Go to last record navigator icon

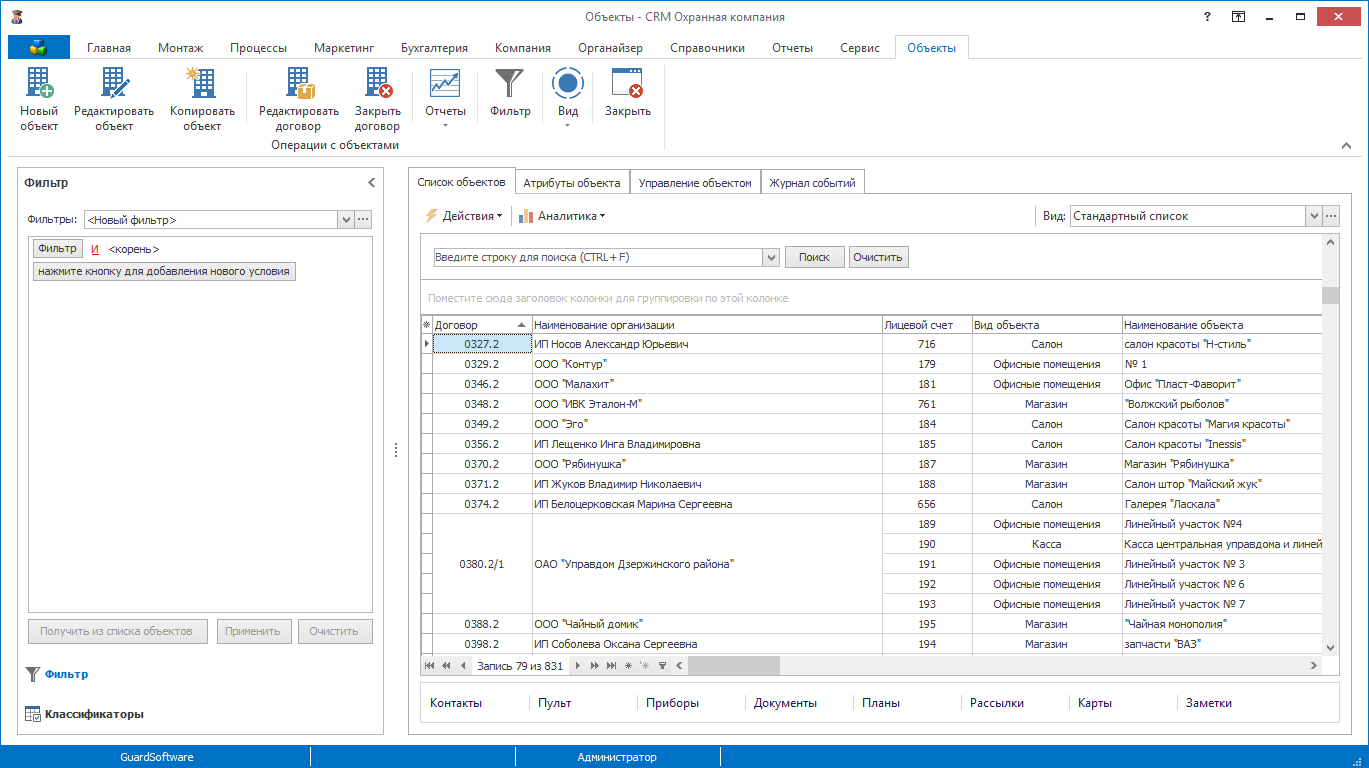tap(611, 665)
